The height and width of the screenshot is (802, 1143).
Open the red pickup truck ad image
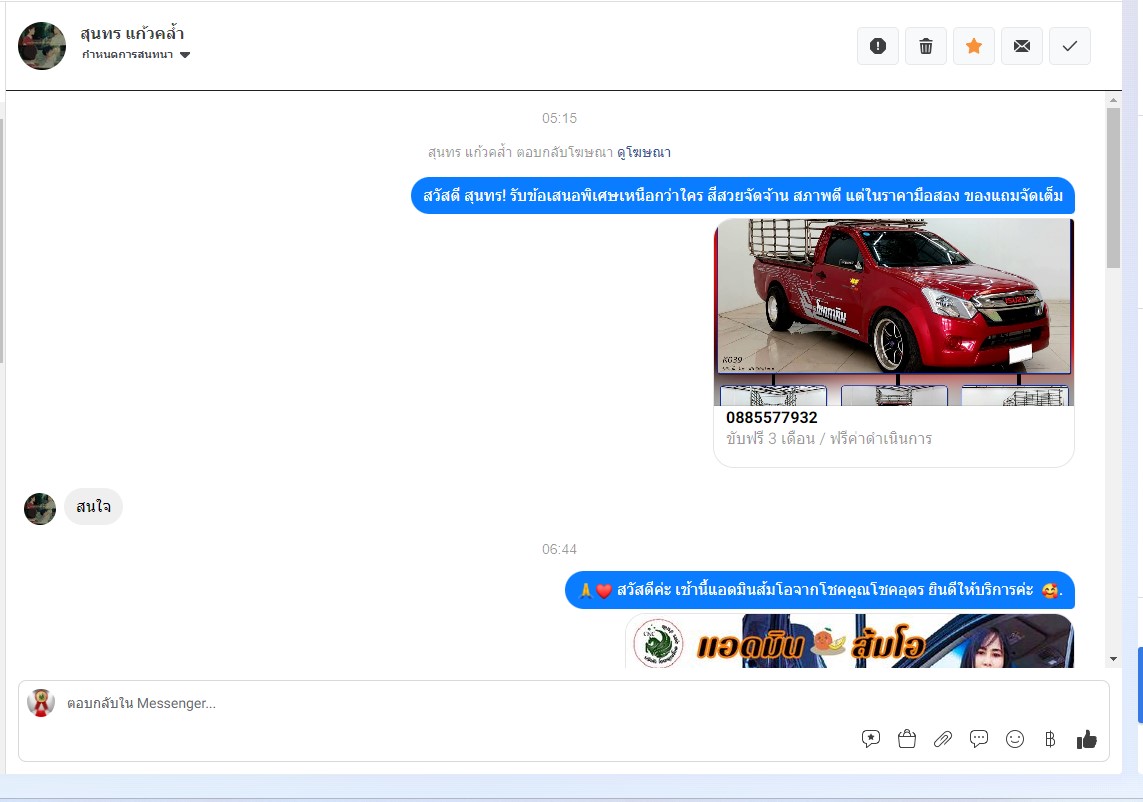tap(893, 298)
